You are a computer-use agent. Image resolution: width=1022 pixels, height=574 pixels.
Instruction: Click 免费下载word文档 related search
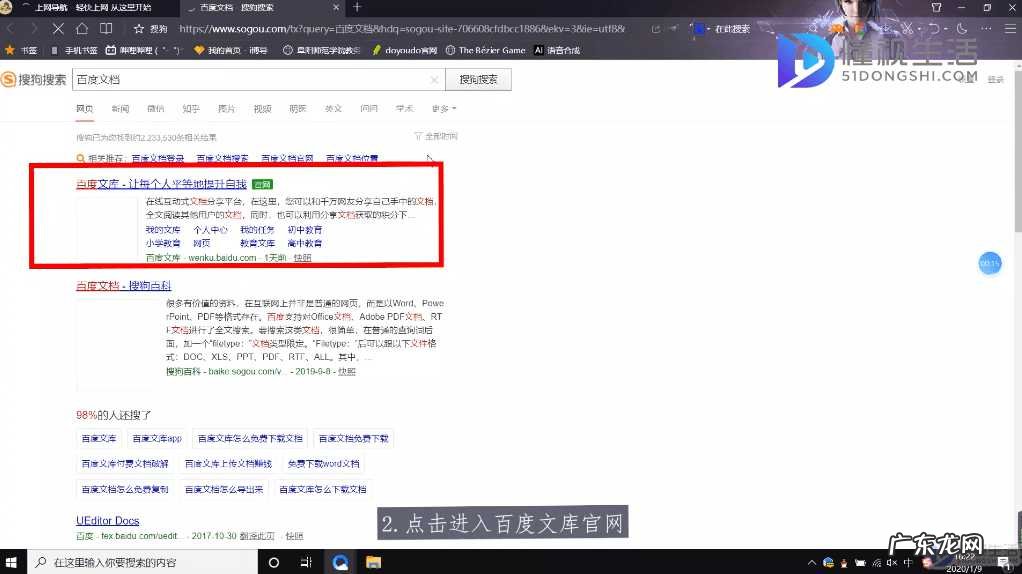point(323,464)
